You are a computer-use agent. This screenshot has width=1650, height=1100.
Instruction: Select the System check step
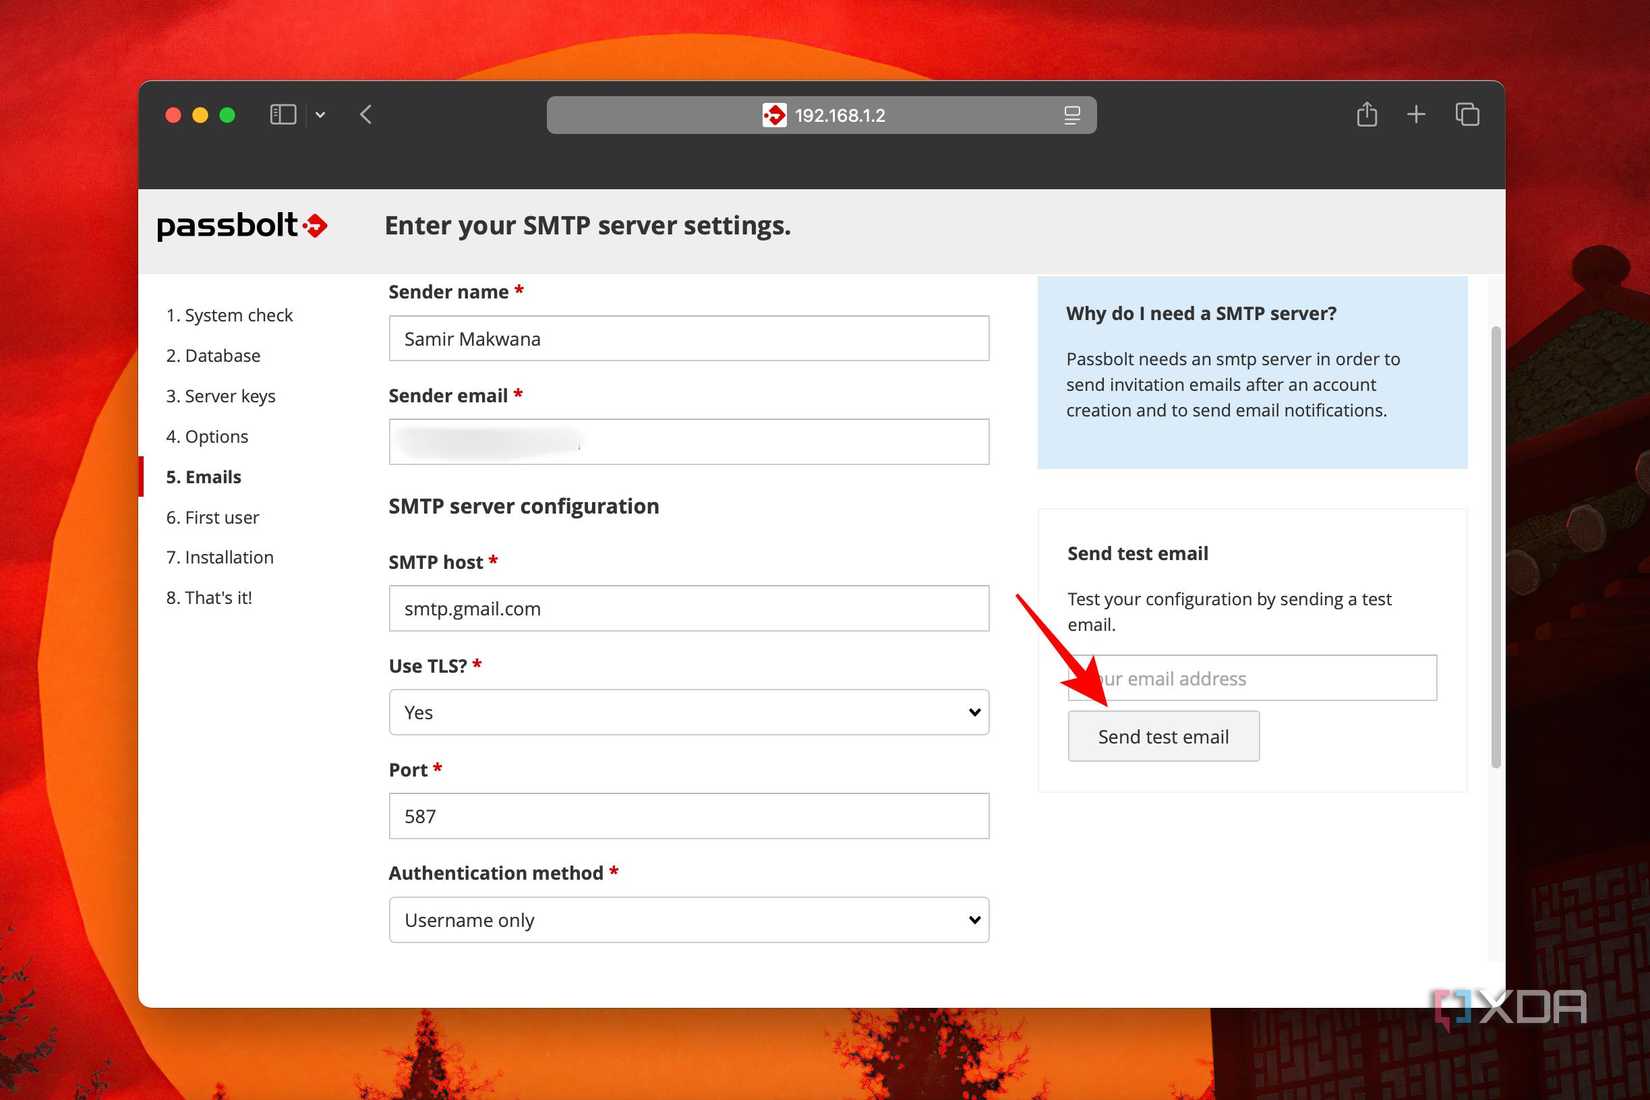click(229, 315)
